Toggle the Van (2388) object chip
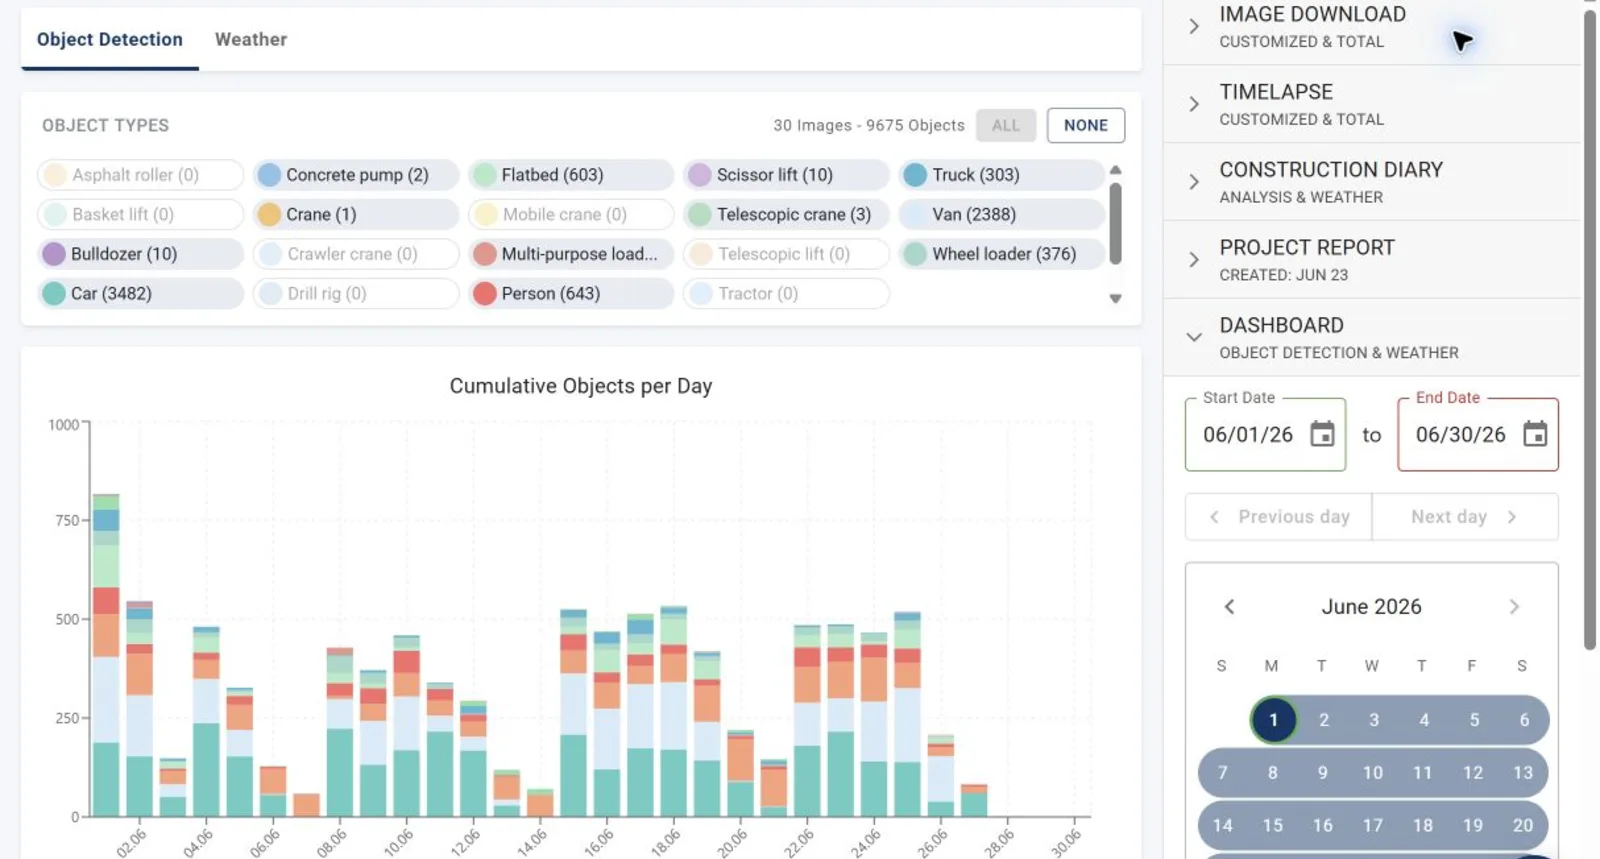1600x859 pixels. (x=1001, y=214)
